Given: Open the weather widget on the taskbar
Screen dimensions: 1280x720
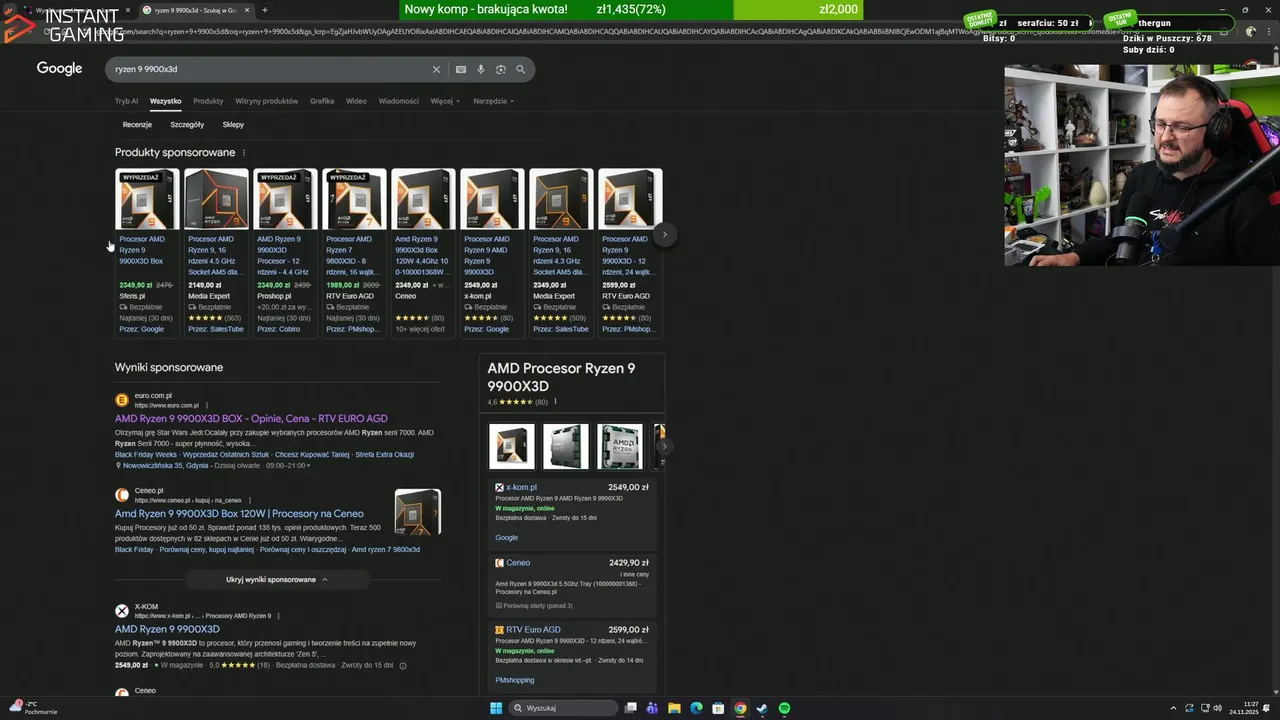Looking at the screenshot, I should [x=34, y=708].
